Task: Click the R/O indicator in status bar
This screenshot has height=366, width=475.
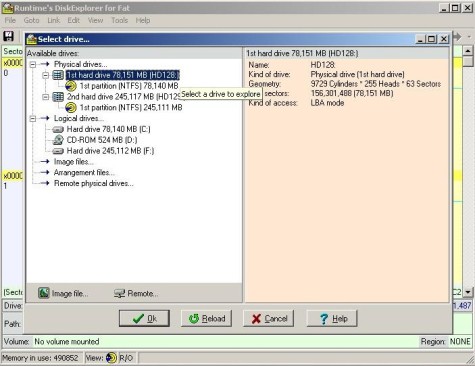Action: (x=126, y=358)
